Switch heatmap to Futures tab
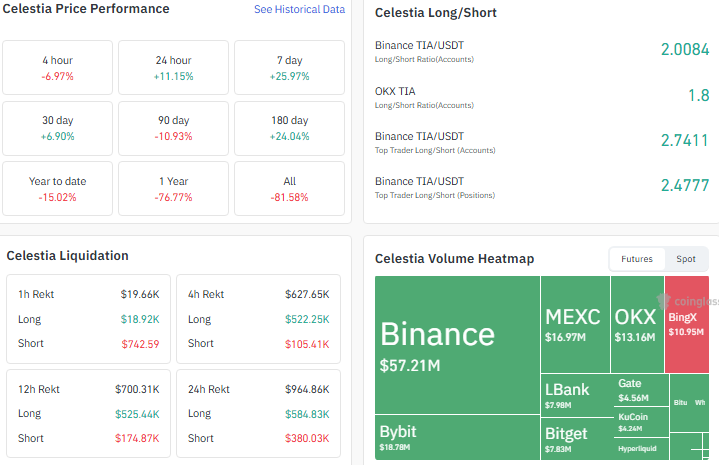This screenshot has height=465, width=719. click(636, 259)
